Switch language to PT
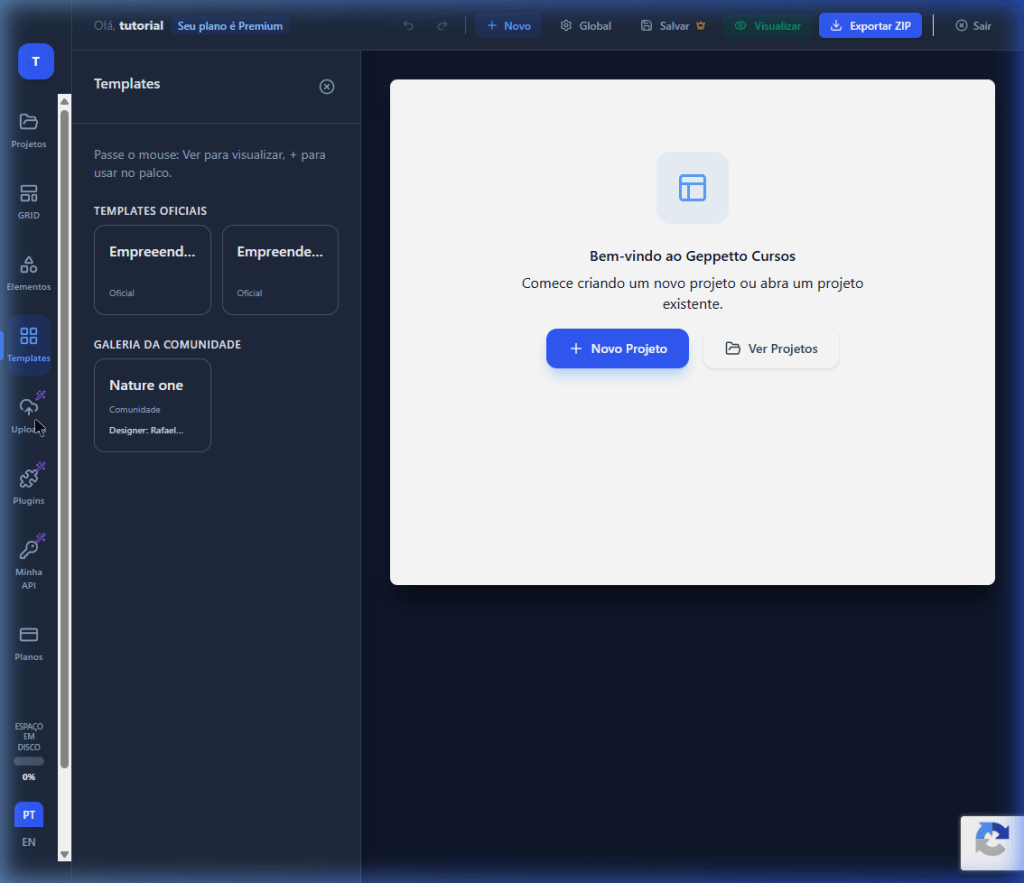Image resolution: width=1024 pixels, height=883 pixels. [x=29, y=815]
